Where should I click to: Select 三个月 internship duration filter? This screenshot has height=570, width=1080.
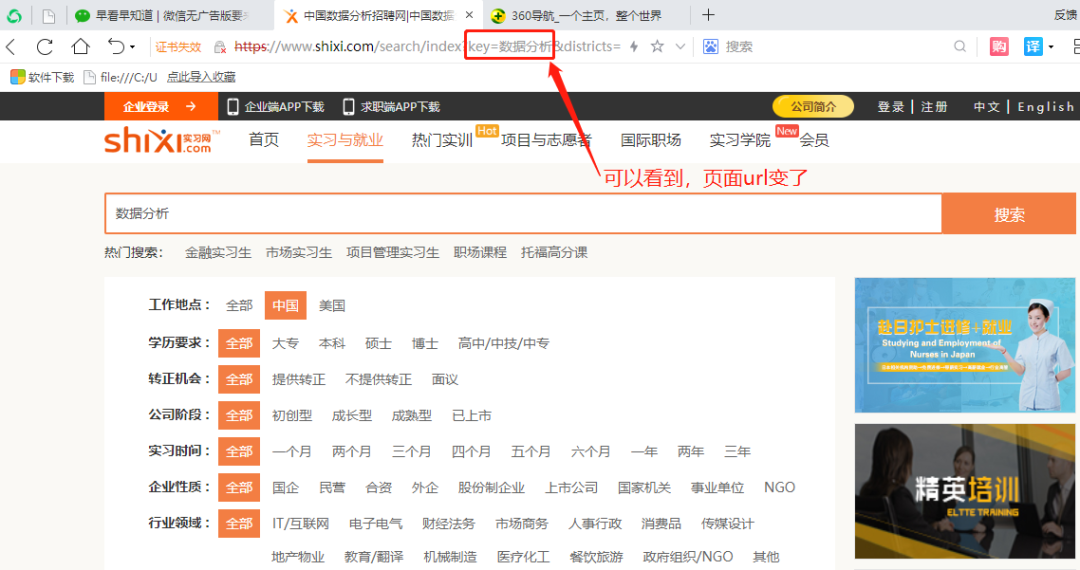(x=411, y=452)
